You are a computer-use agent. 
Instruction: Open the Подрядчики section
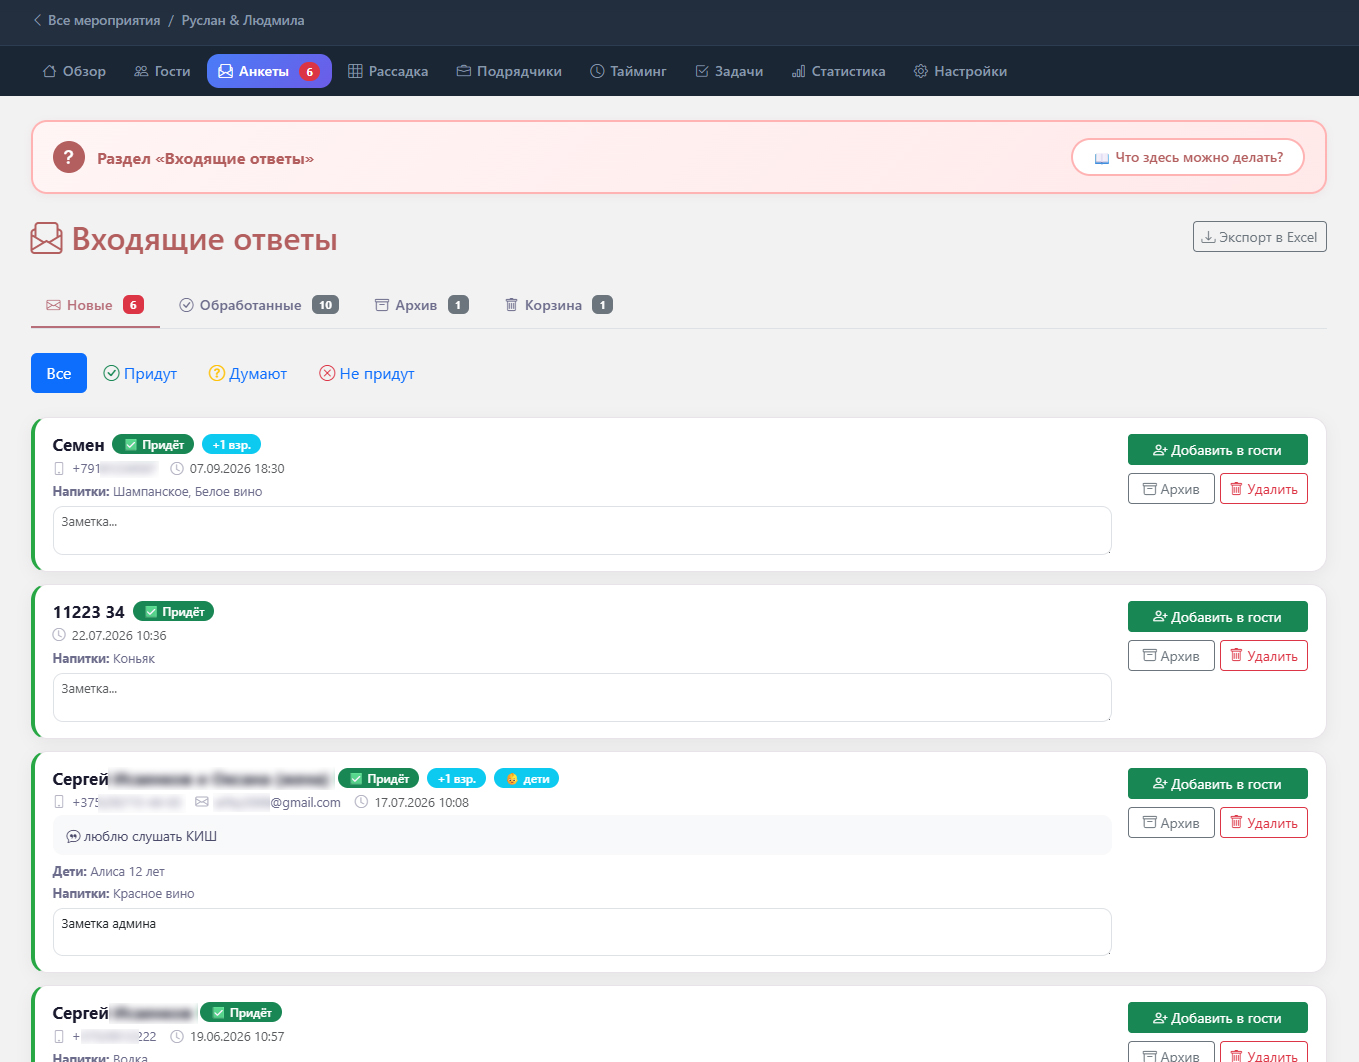point(509,71)
